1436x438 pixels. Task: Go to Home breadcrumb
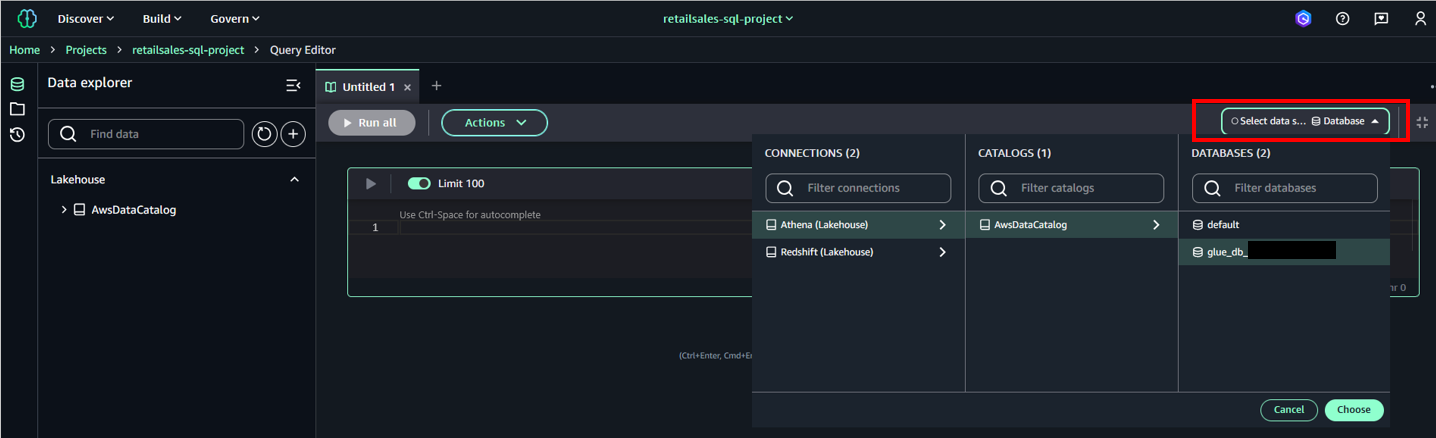[25, 50]
